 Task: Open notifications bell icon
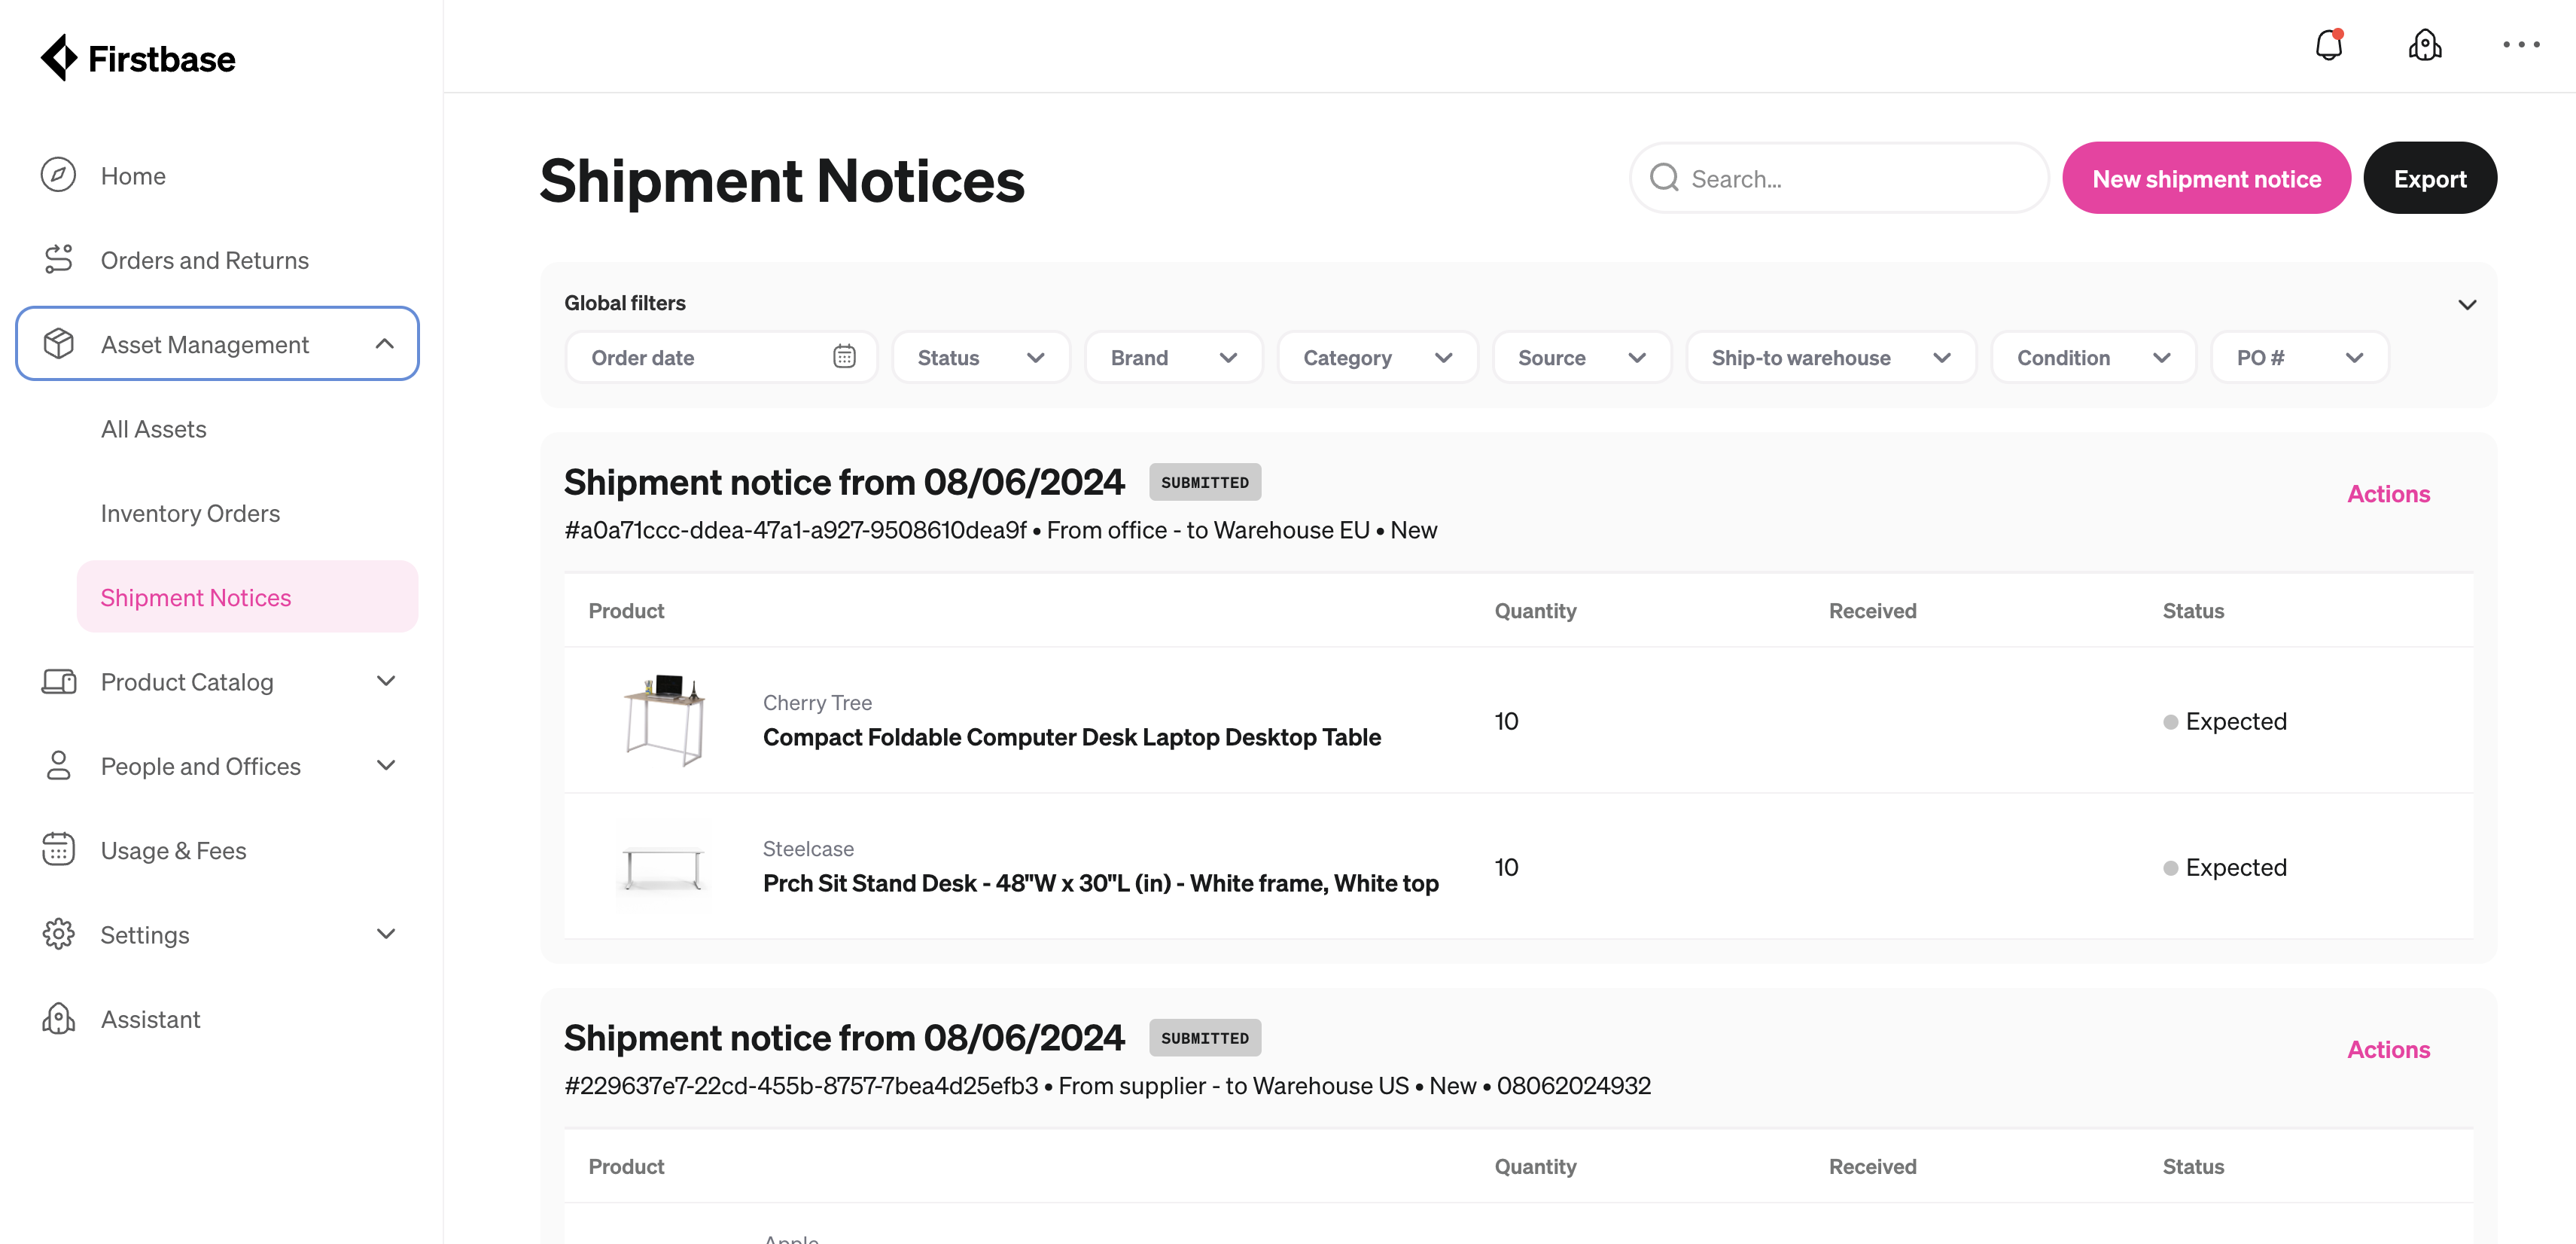coord(2329,45)
